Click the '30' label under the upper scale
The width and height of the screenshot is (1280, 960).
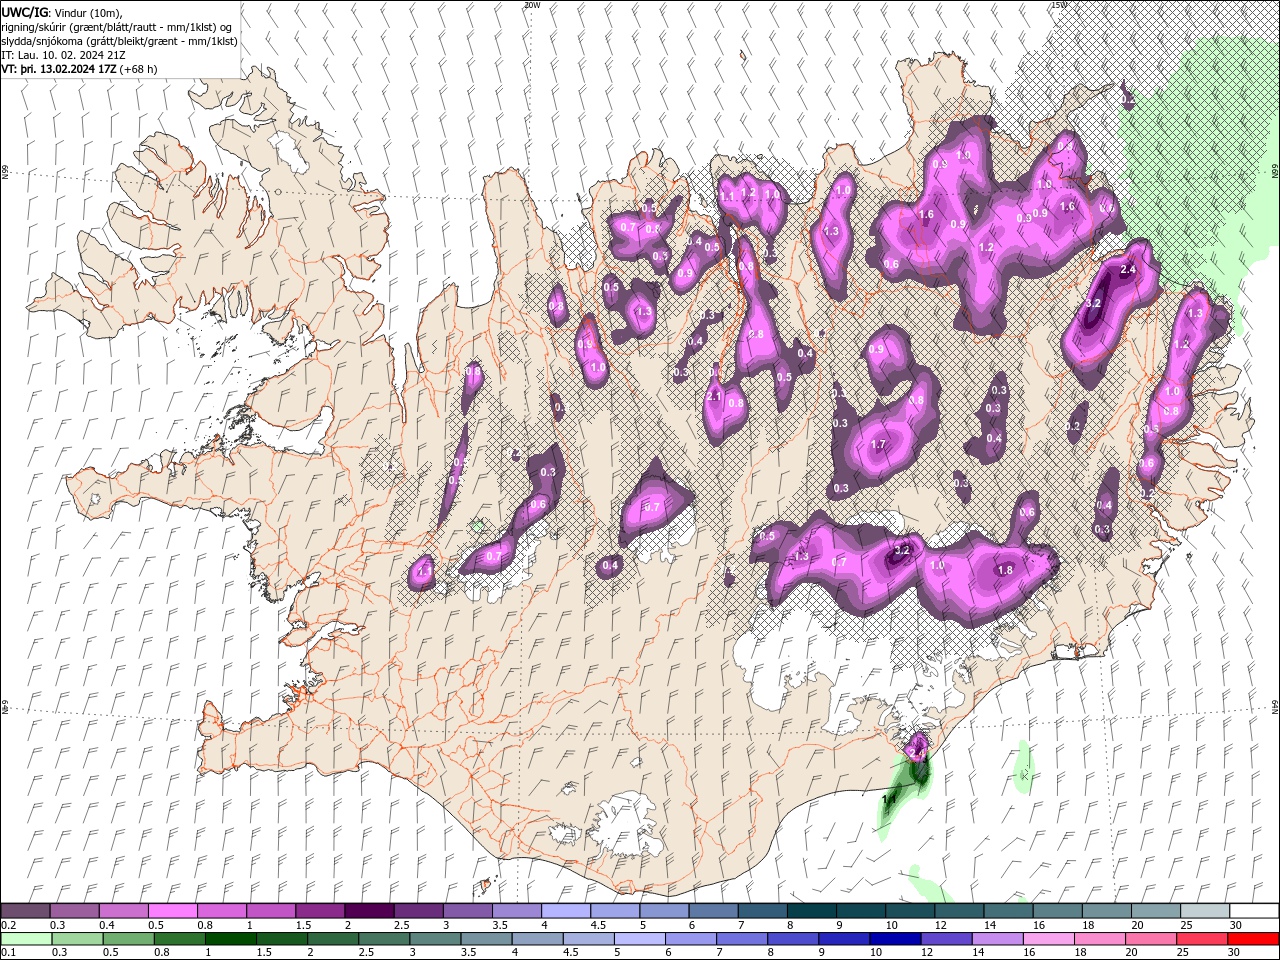coord(1234,925)
